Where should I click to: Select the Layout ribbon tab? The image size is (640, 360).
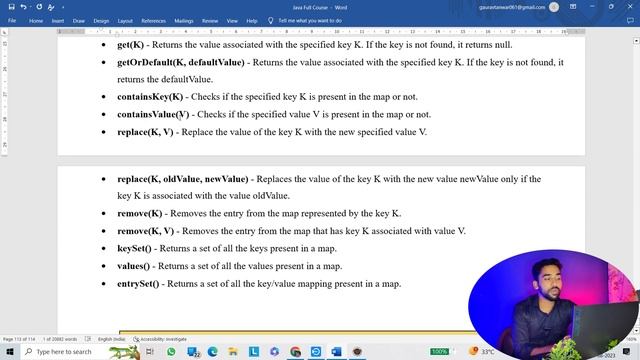125,21
